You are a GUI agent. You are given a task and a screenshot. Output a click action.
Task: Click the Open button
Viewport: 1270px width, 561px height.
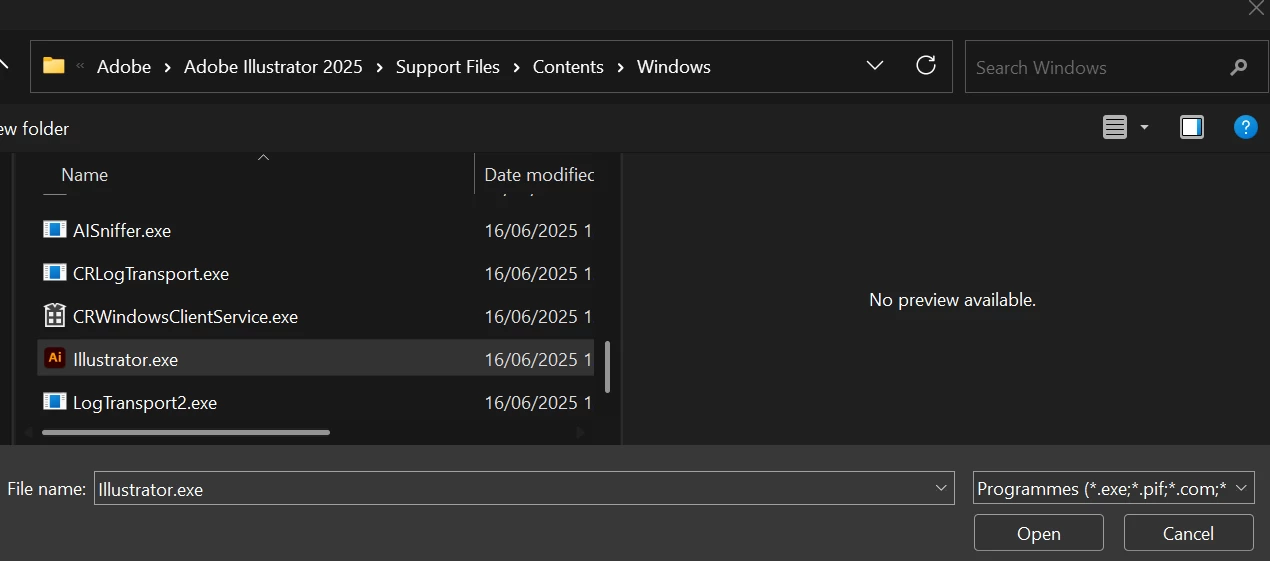pyautogui.click(x=1039, y=533)
